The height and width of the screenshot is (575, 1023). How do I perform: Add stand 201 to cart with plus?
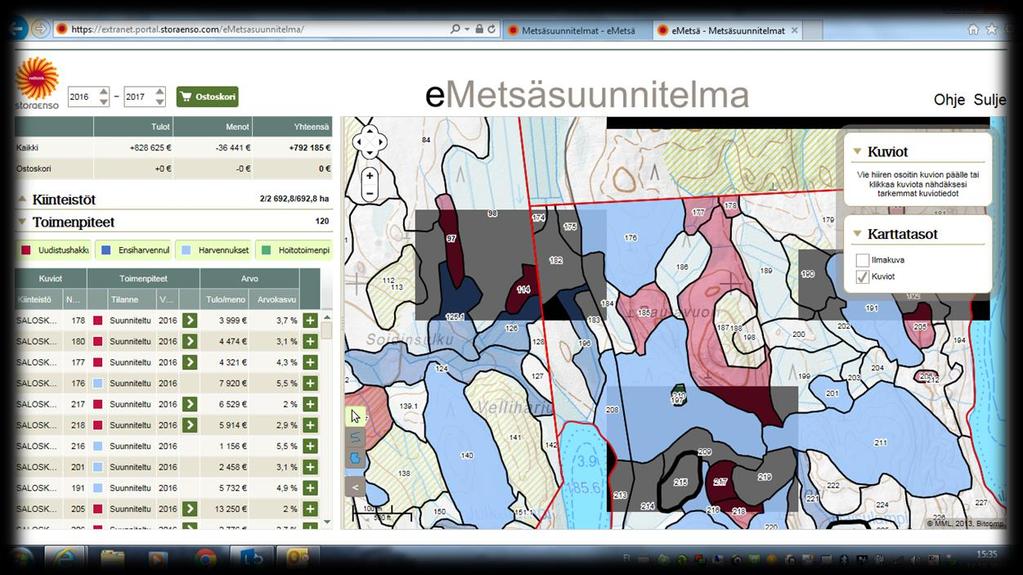[311, 467]
